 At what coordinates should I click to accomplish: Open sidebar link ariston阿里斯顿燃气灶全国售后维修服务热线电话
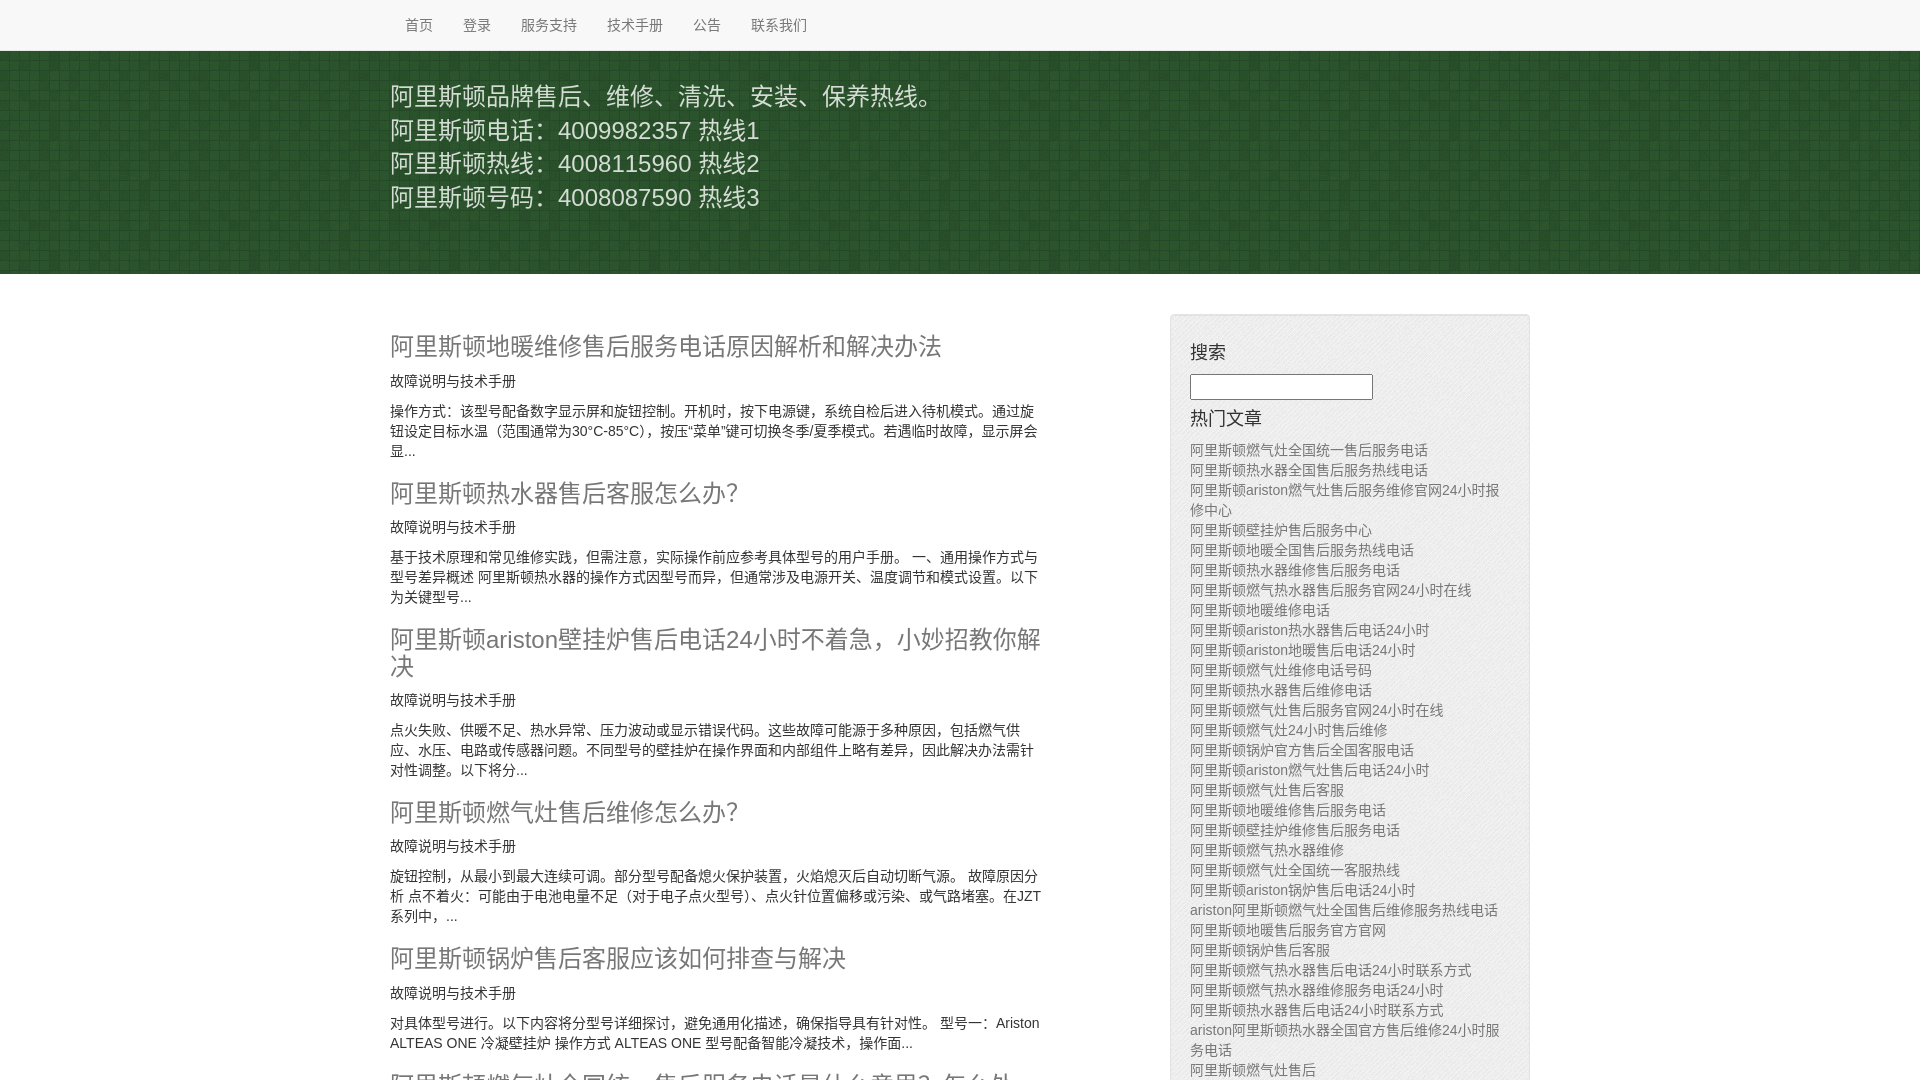pyautogui.click(x=1344, y=910)
